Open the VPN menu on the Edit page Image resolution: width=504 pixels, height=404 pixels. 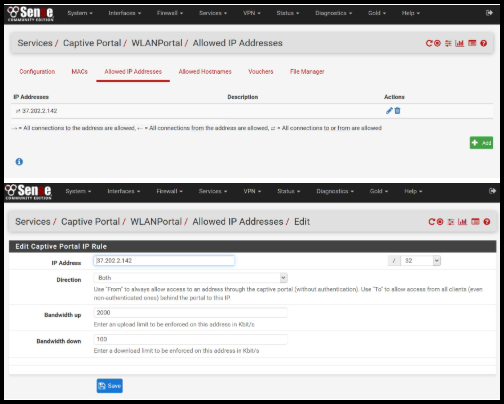[252, 191]
